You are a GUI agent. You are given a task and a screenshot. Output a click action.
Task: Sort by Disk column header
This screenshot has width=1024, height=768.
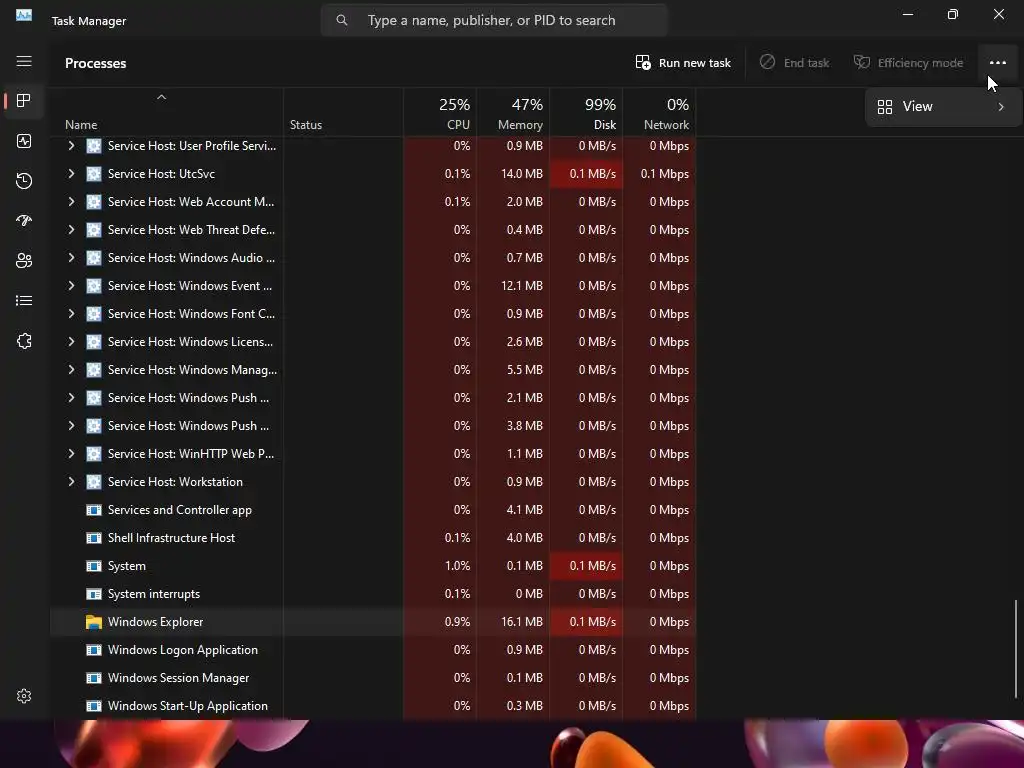tap(586, 112)
